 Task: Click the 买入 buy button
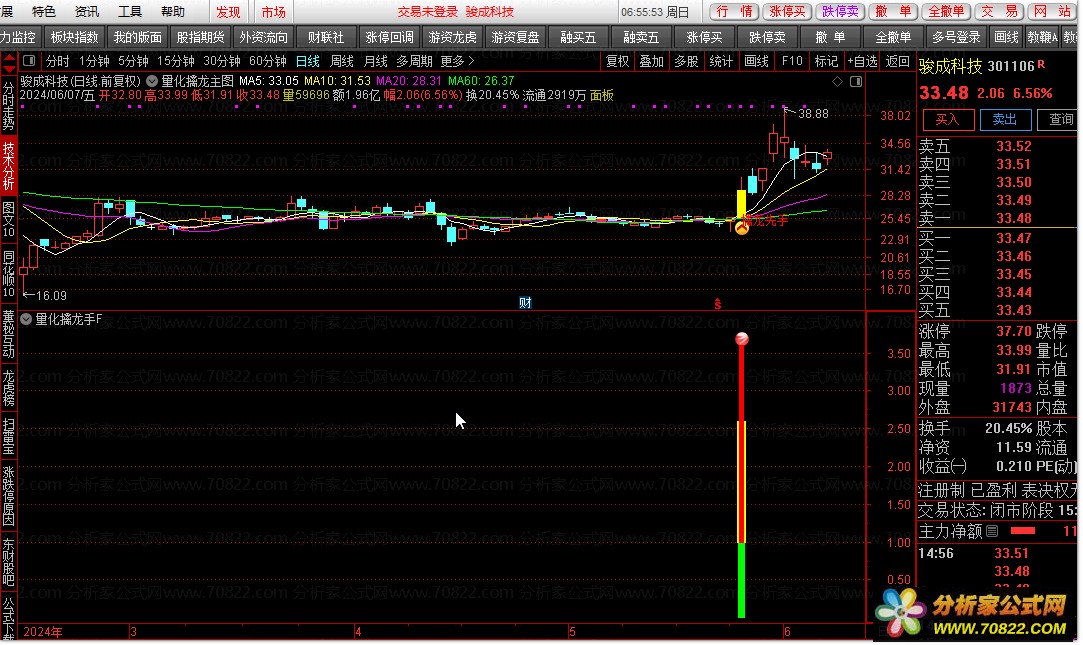(x=948, y=119)
